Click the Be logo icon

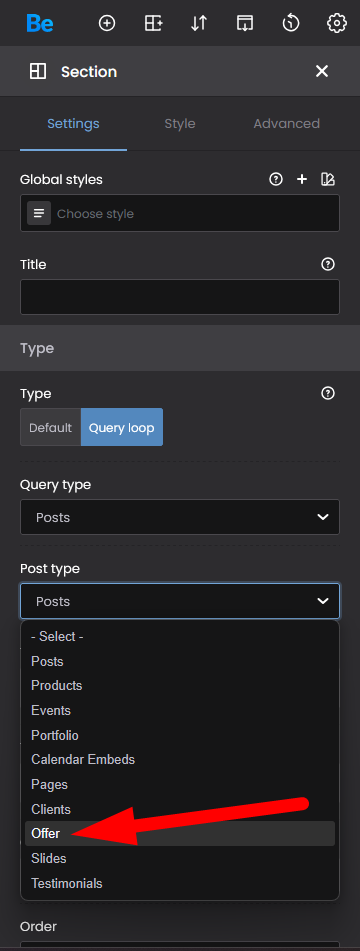tap(40, 23)
